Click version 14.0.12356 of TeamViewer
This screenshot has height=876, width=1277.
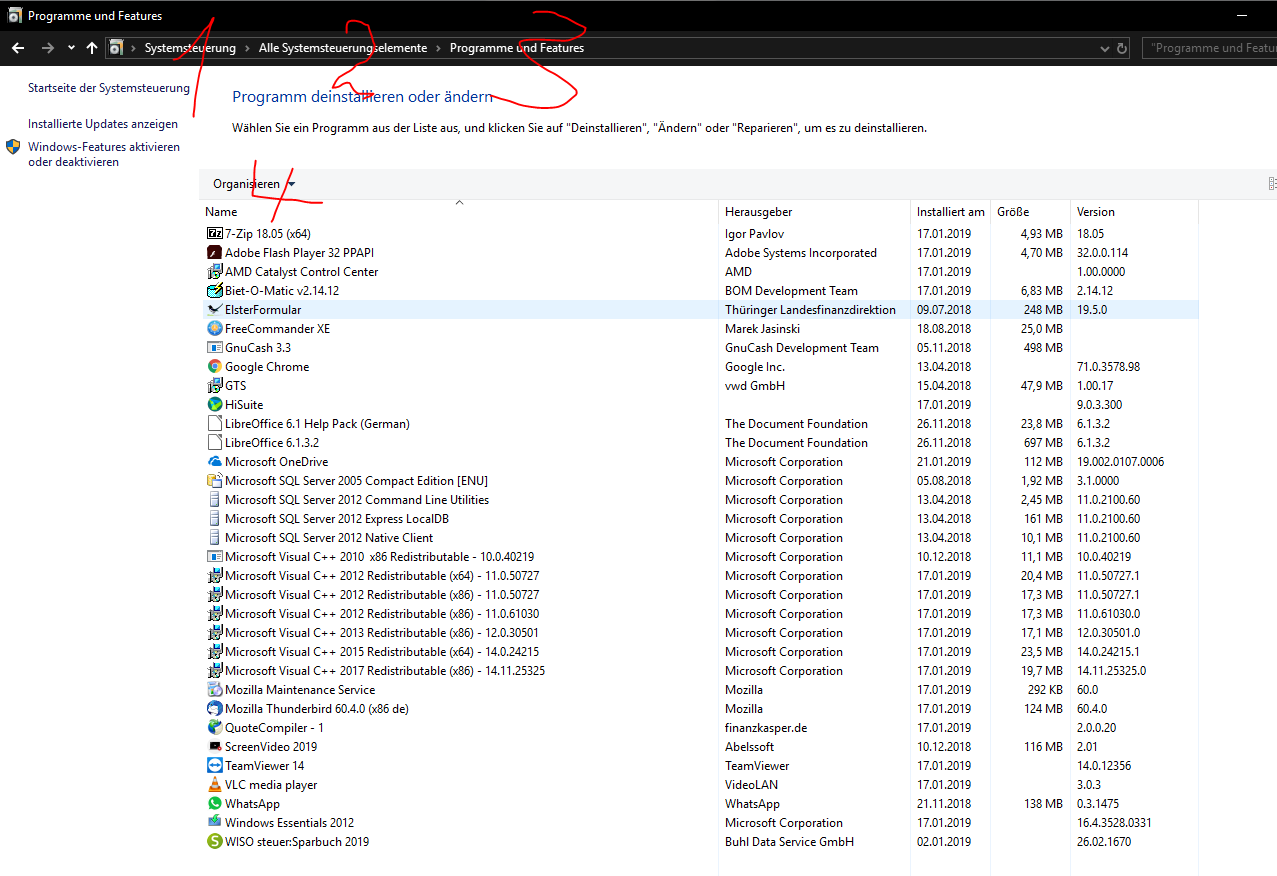(1105, 766)
